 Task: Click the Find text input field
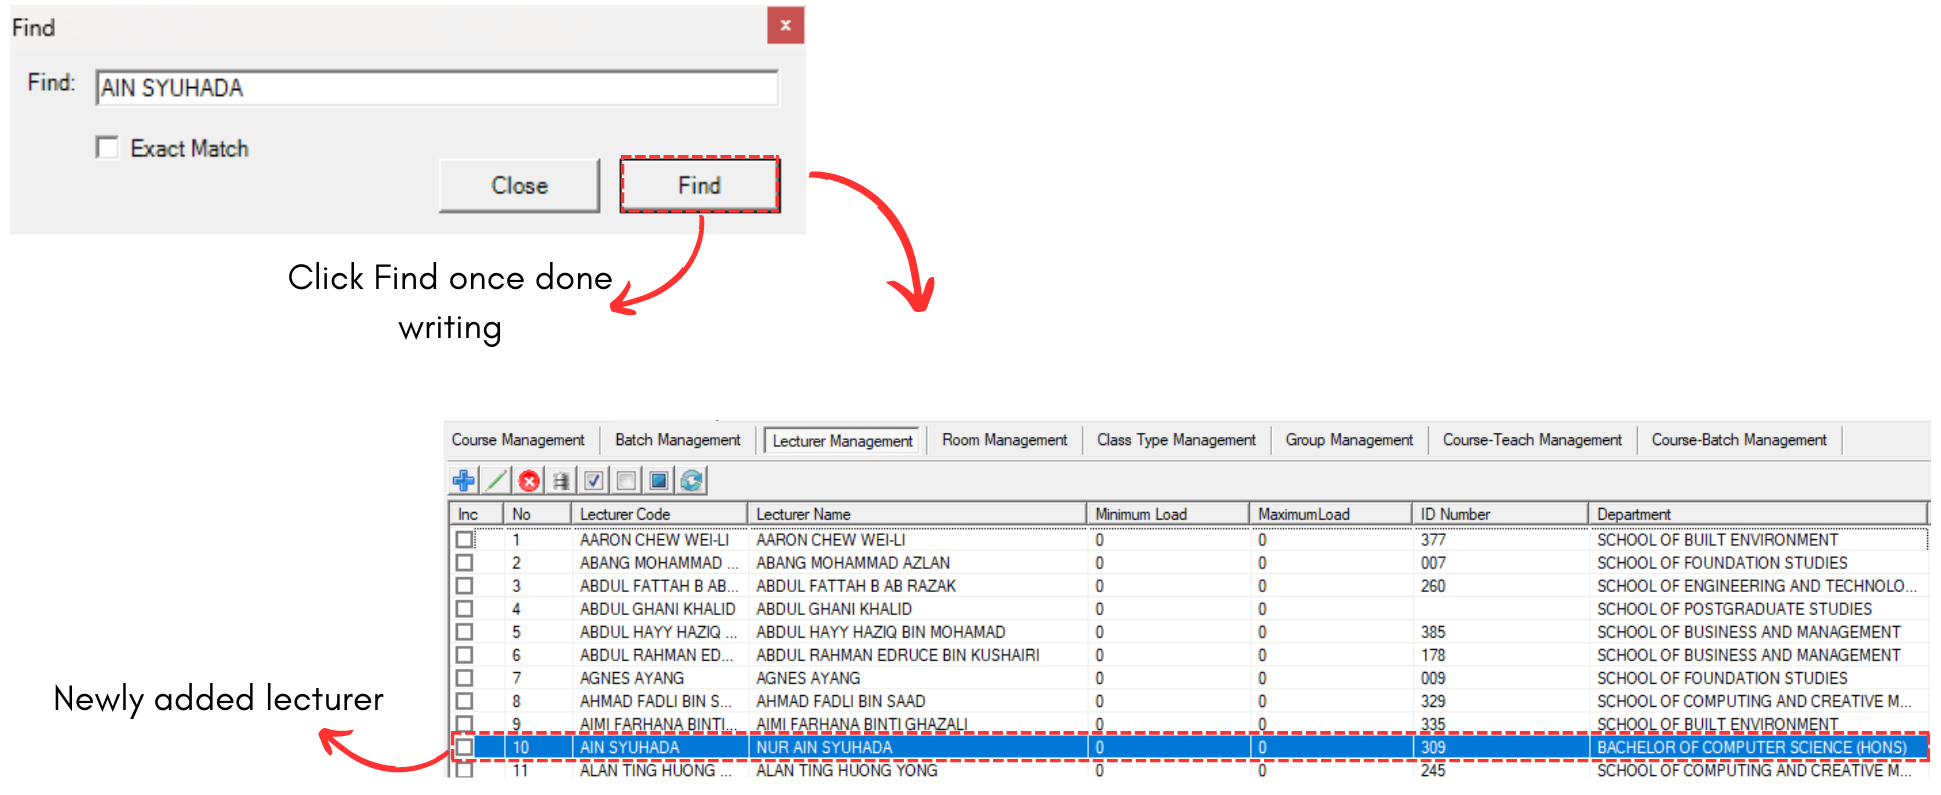[x=437, y=88]
